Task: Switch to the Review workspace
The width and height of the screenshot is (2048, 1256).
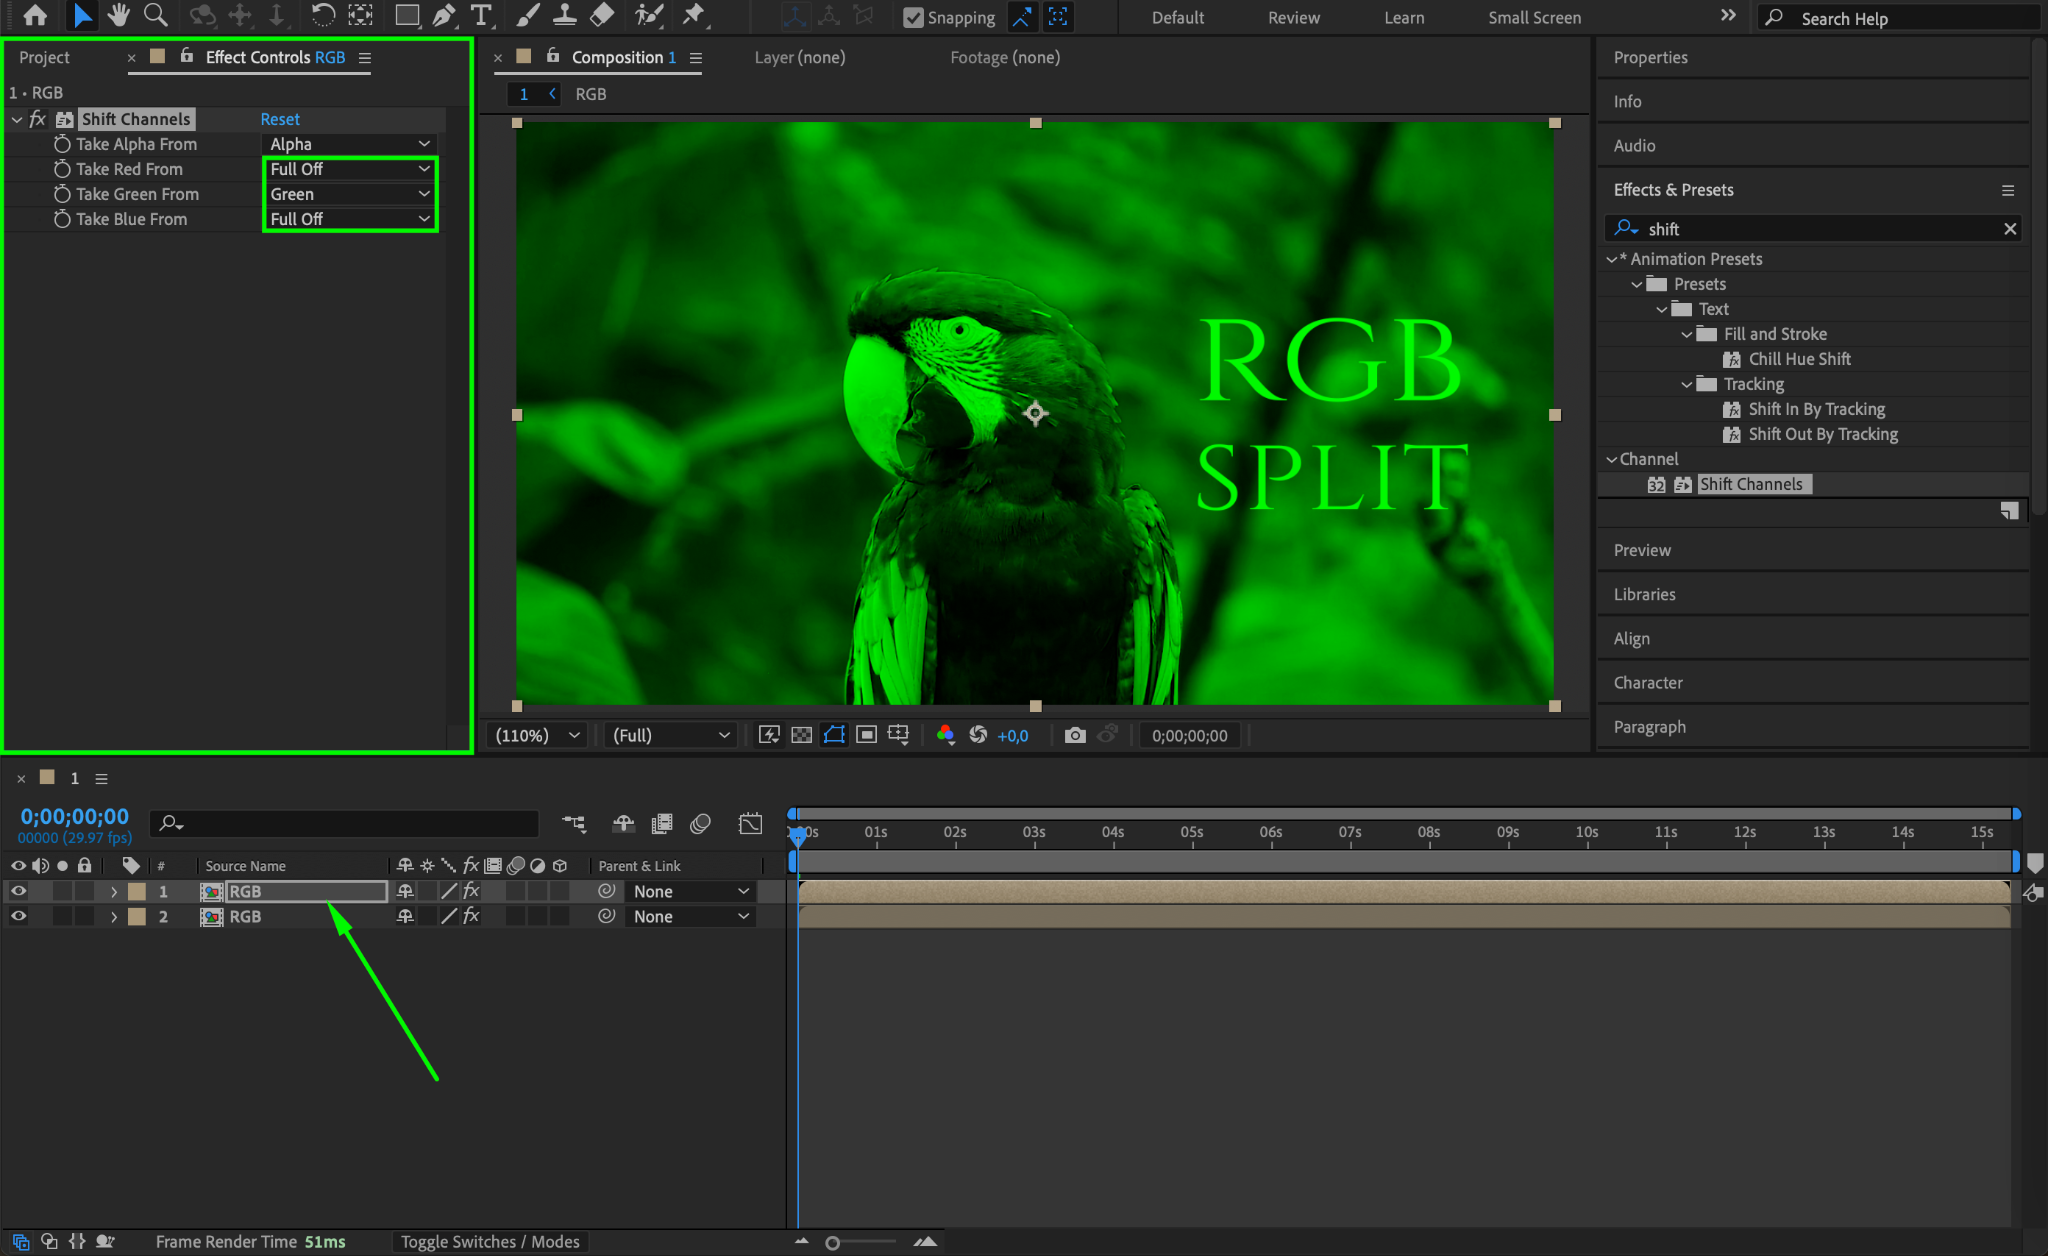Action: (1293, 17)
